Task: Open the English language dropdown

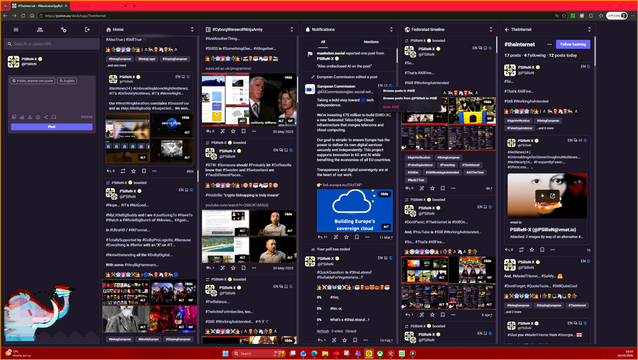Action: click(x=67, y=81)
